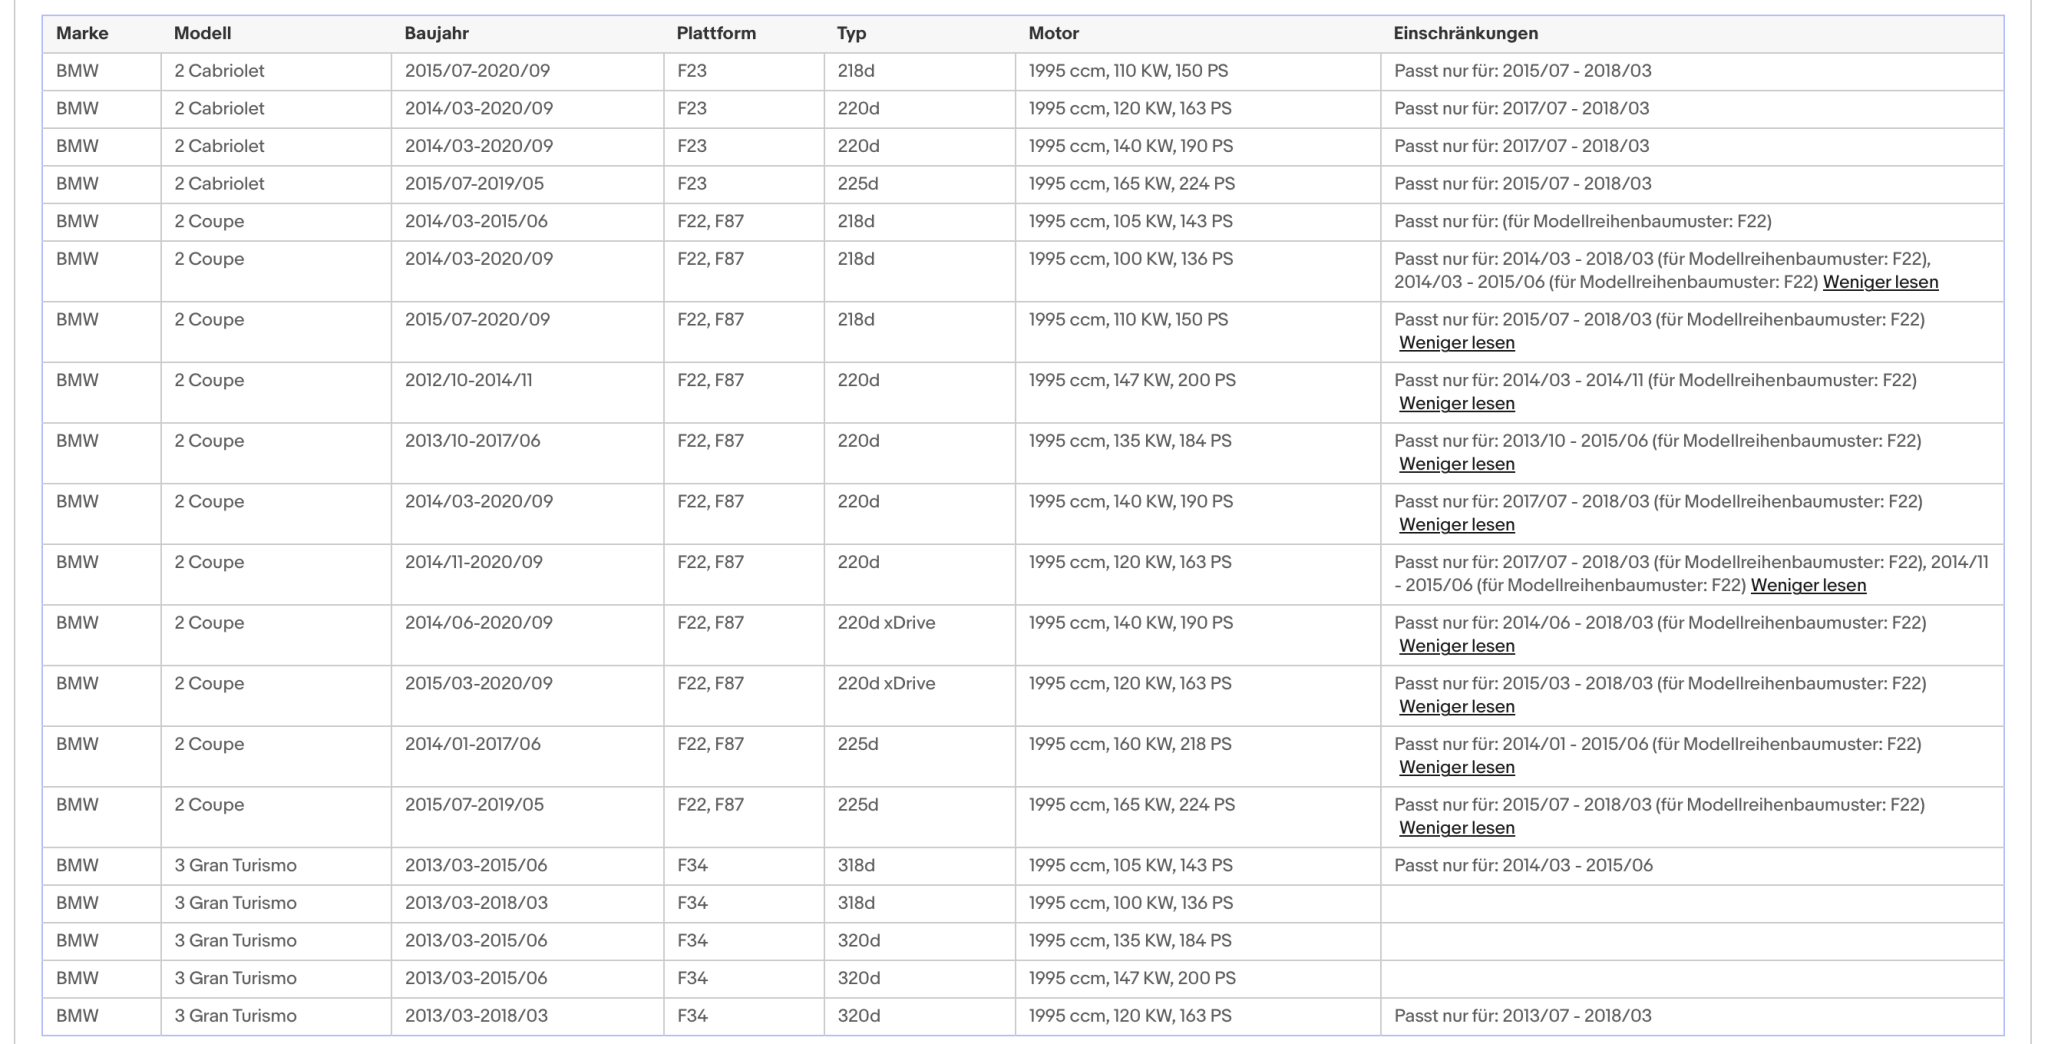Image resolution: width=2048 pixels, height=1044 pixels.
Task: Collapse the 2014/03-2020/09 Coupe 220d 140 KW restrictions
Action: [1457, 525]
